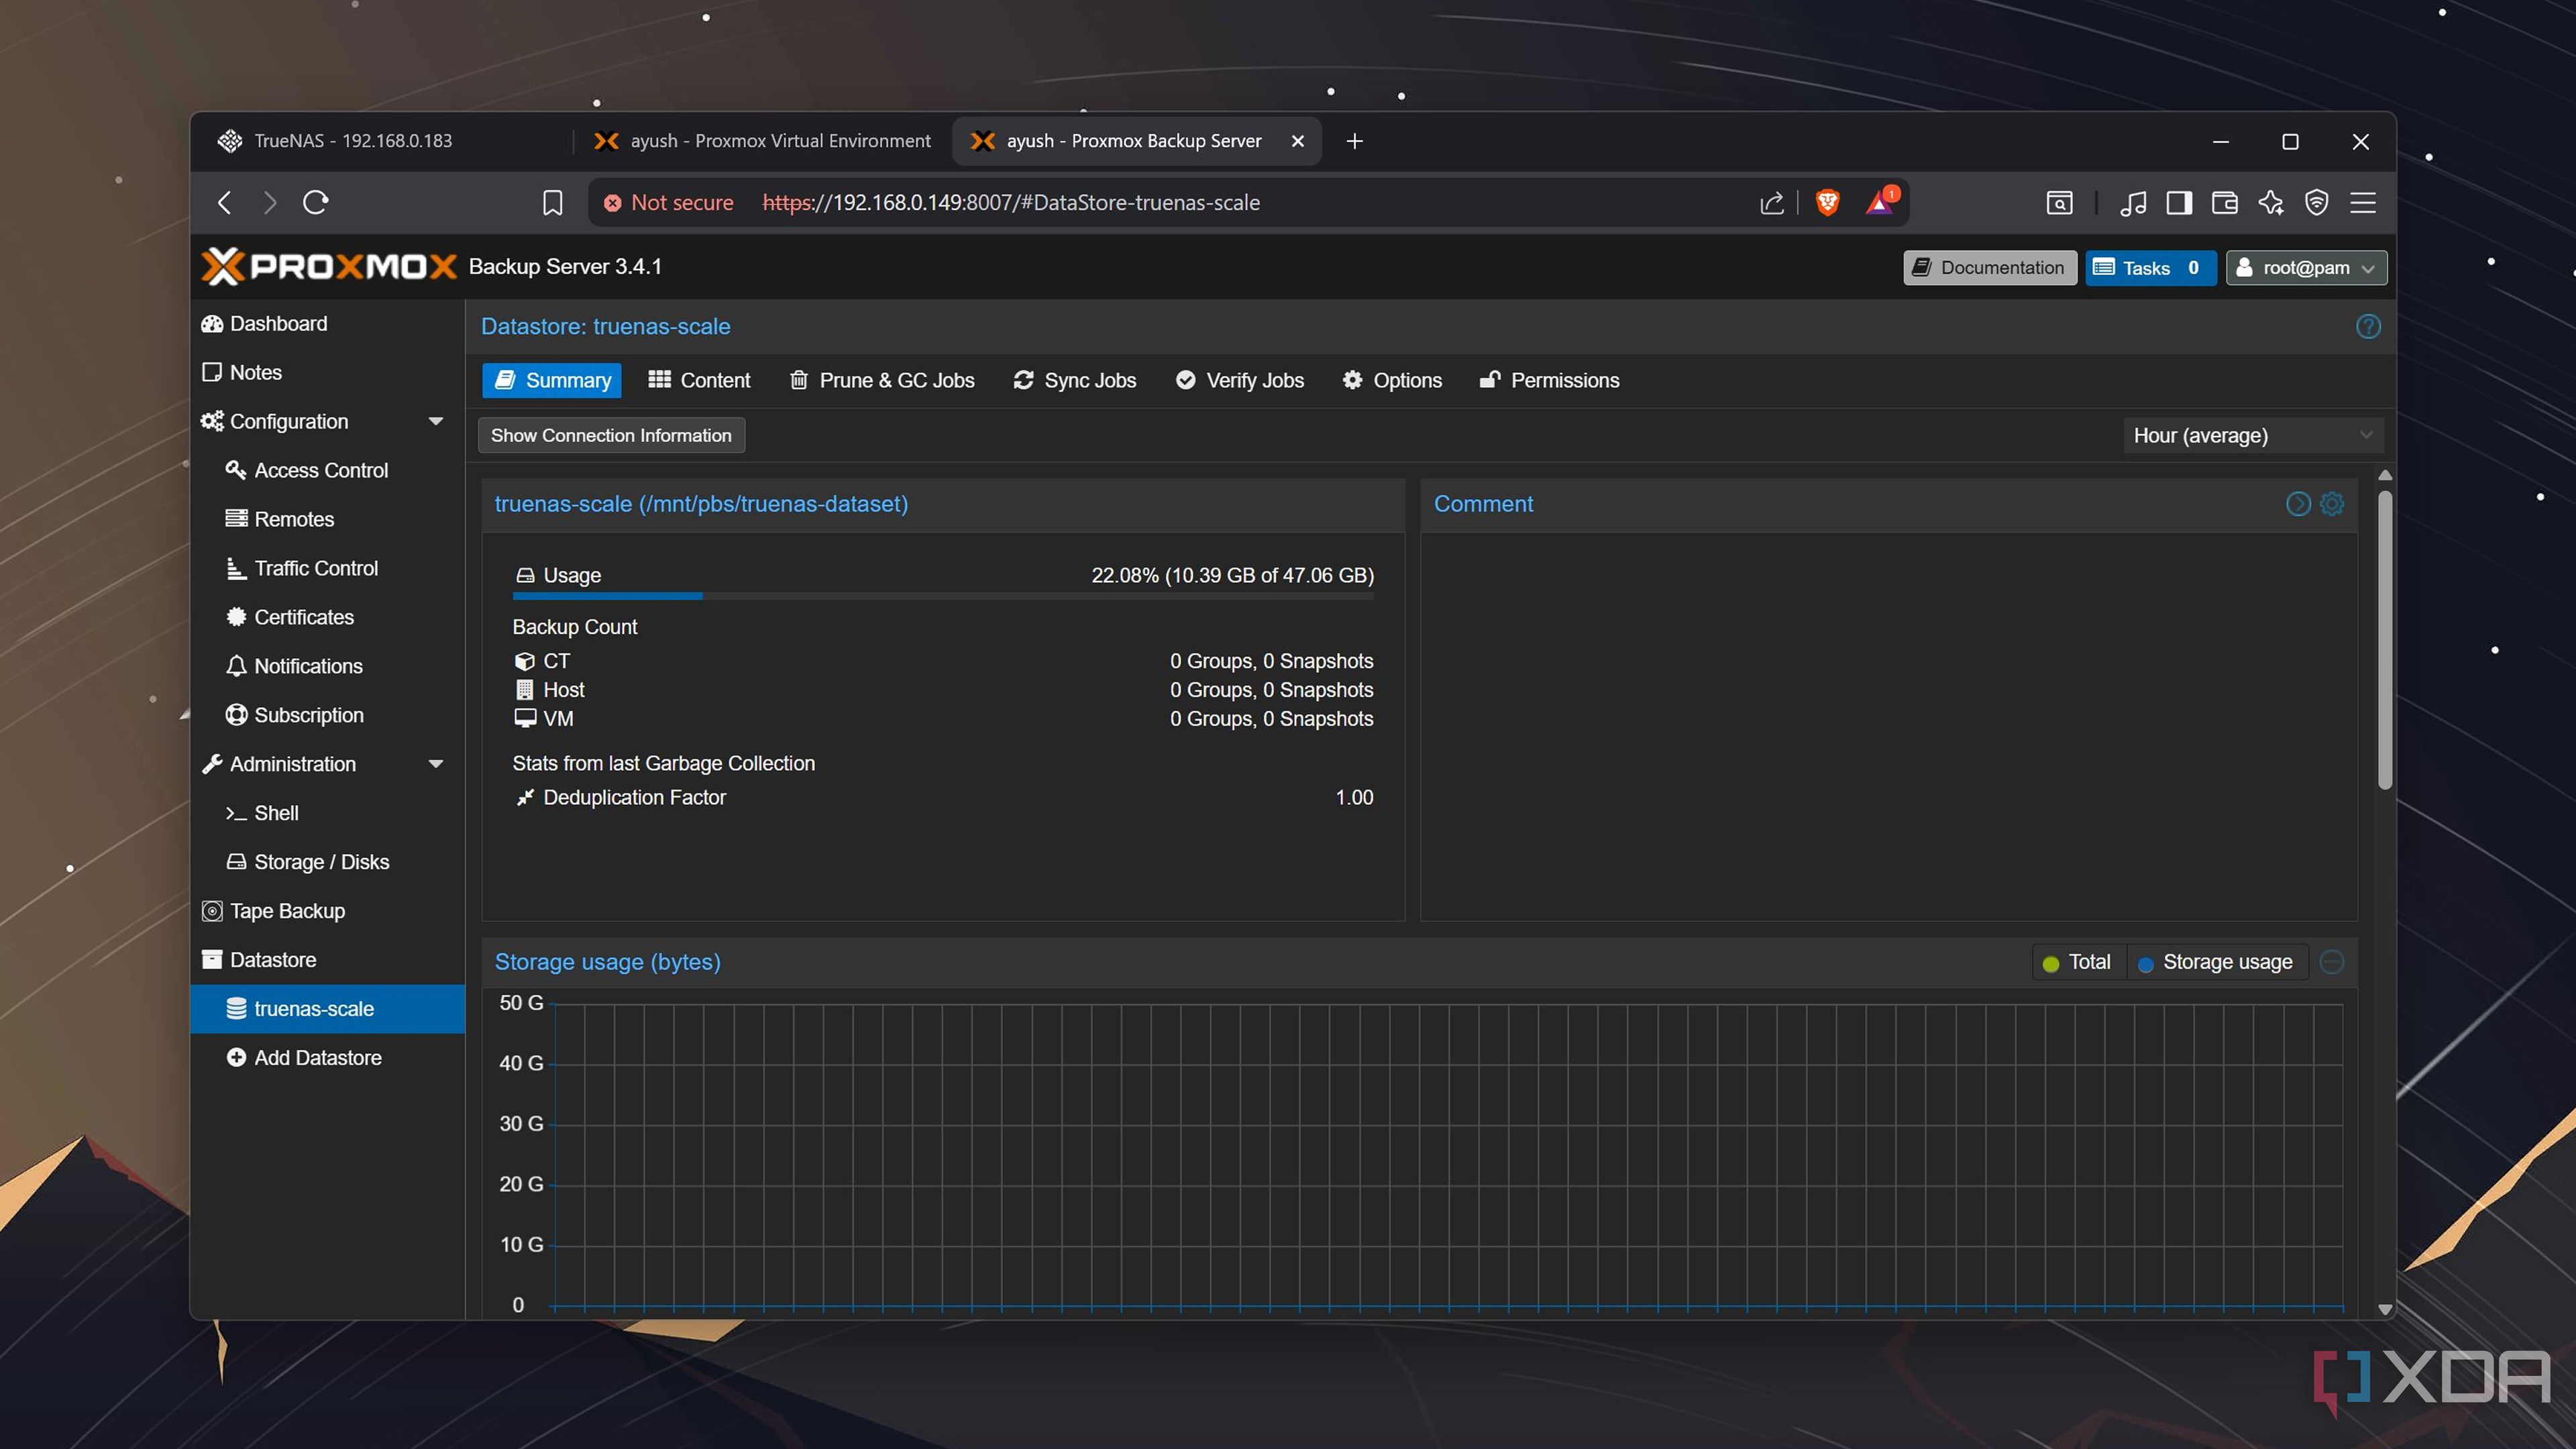Switch to the Proxmox Virtual Environment browser tab
2576x1449 pixels.
(x=762, y=141)
